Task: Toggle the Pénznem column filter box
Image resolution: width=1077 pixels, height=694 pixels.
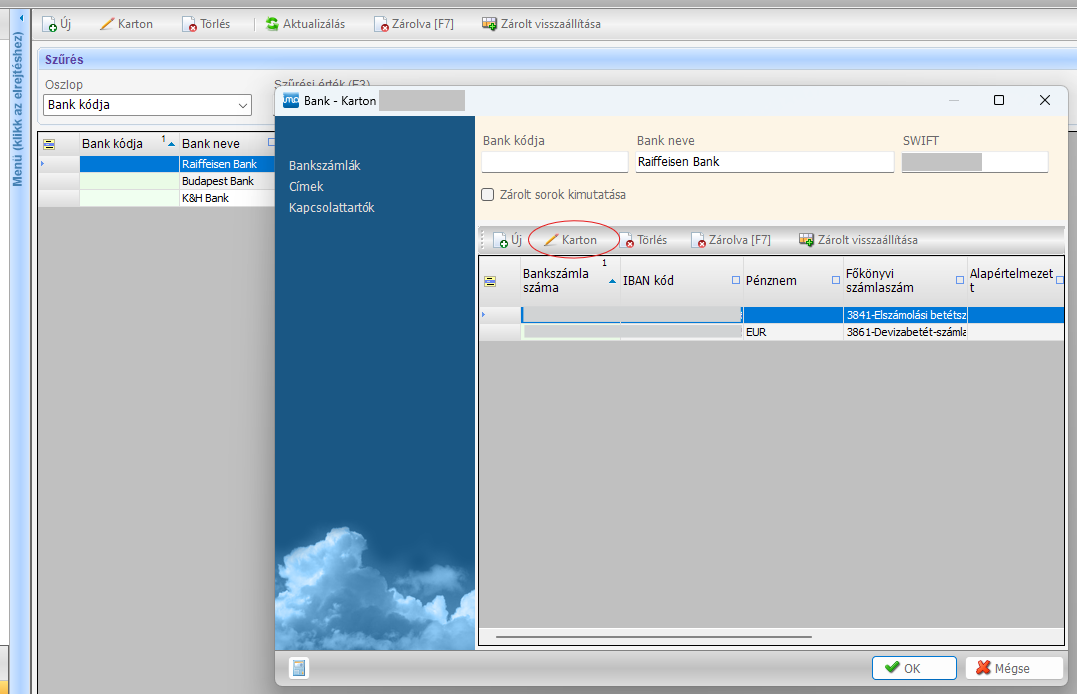Action: [x=835, y=281]
